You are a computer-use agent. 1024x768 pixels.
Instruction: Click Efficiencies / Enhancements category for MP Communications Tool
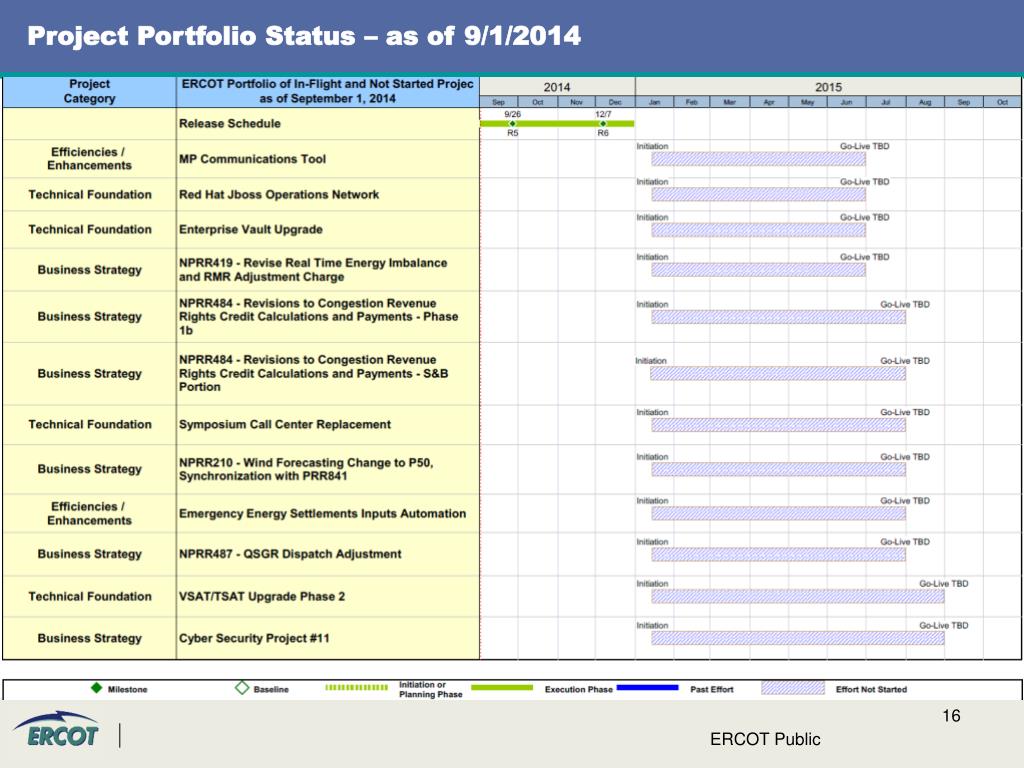(89, 159)
